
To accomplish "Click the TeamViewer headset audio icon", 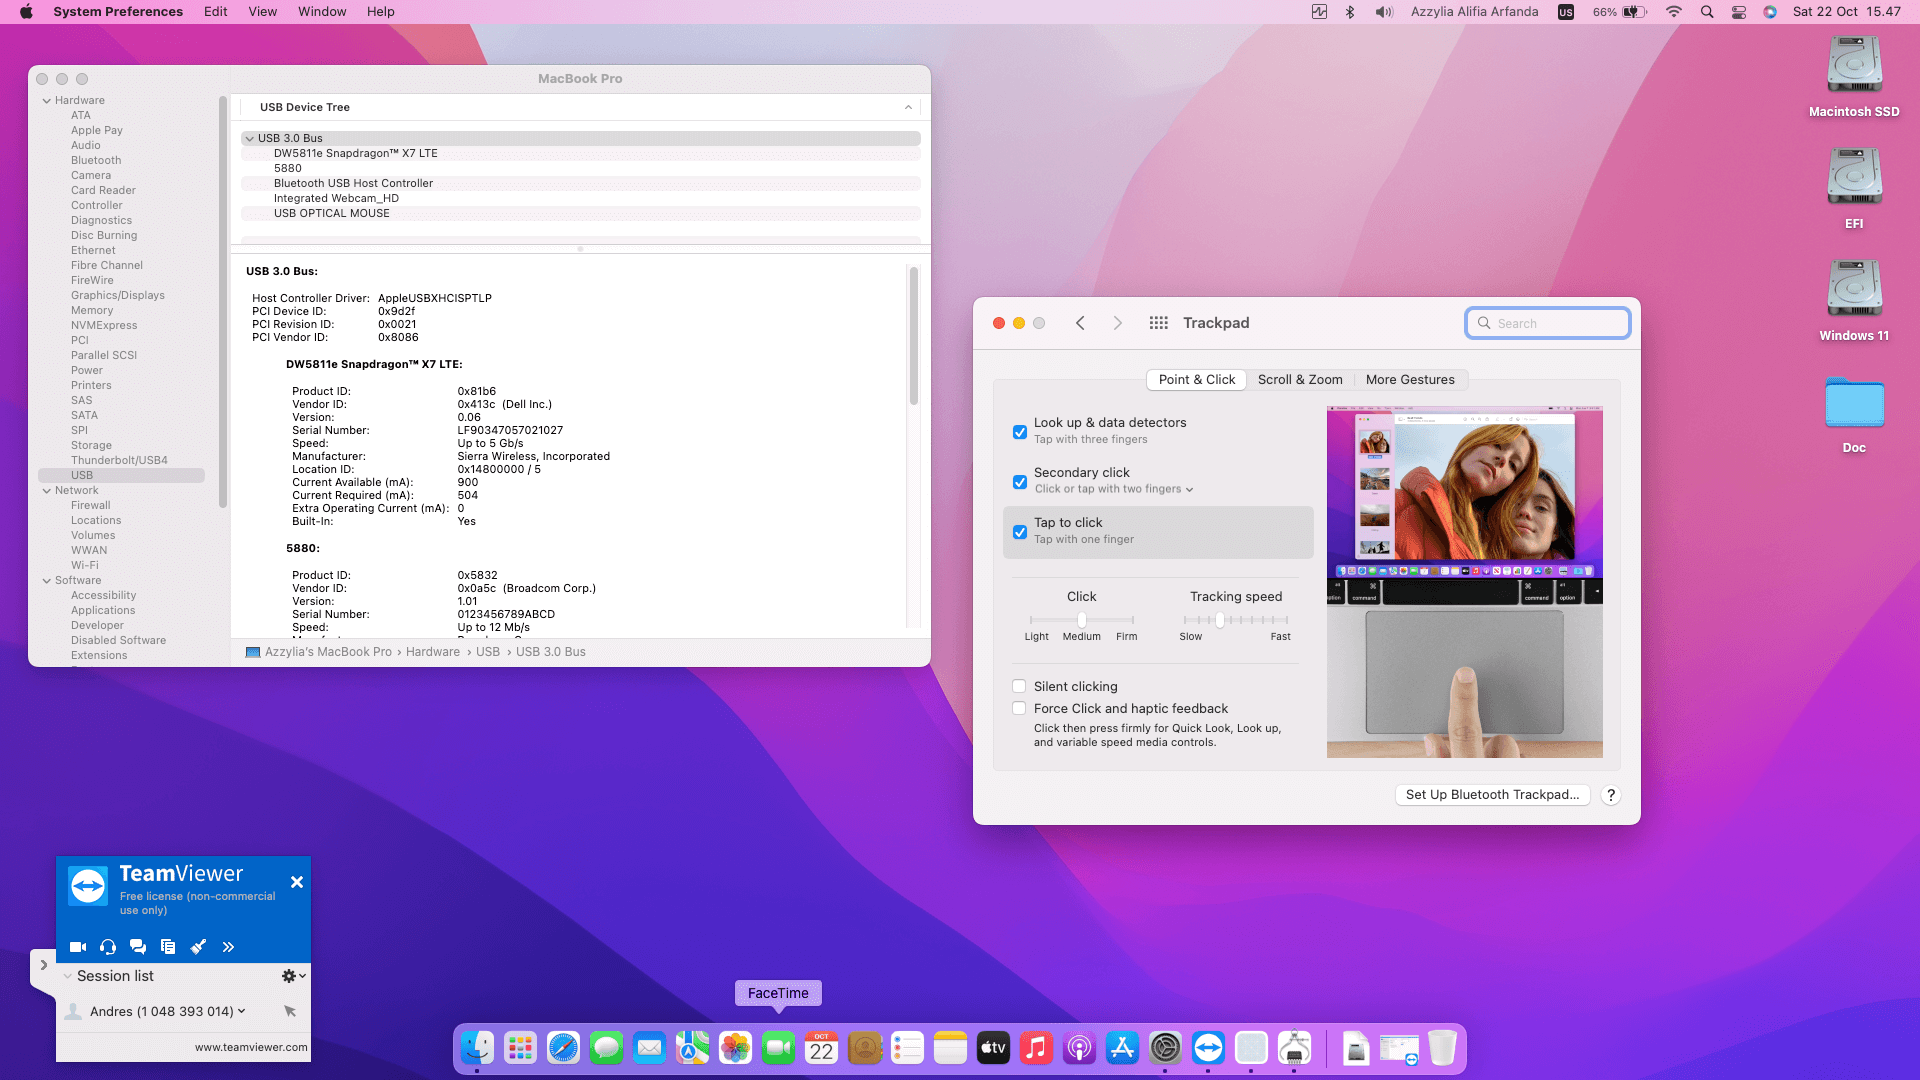I will click(108, 947).
